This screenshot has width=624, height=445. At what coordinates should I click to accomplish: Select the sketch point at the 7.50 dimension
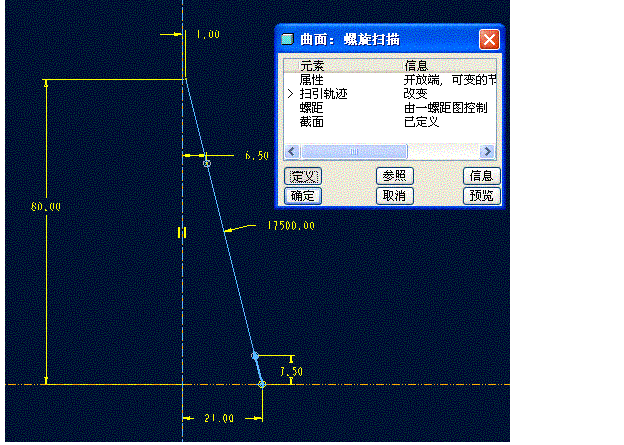[x=255, y=355]
